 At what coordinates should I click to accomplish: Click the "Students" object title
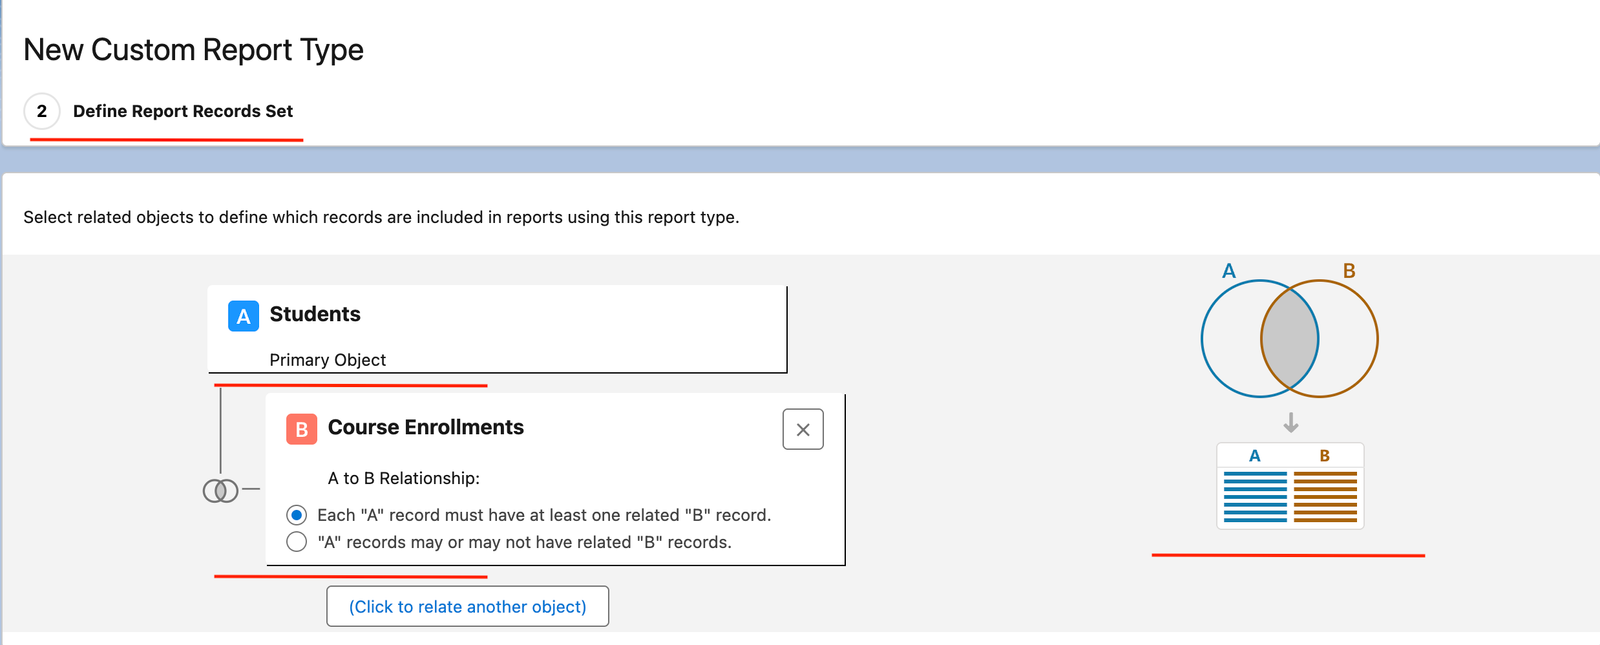point(315,314)
